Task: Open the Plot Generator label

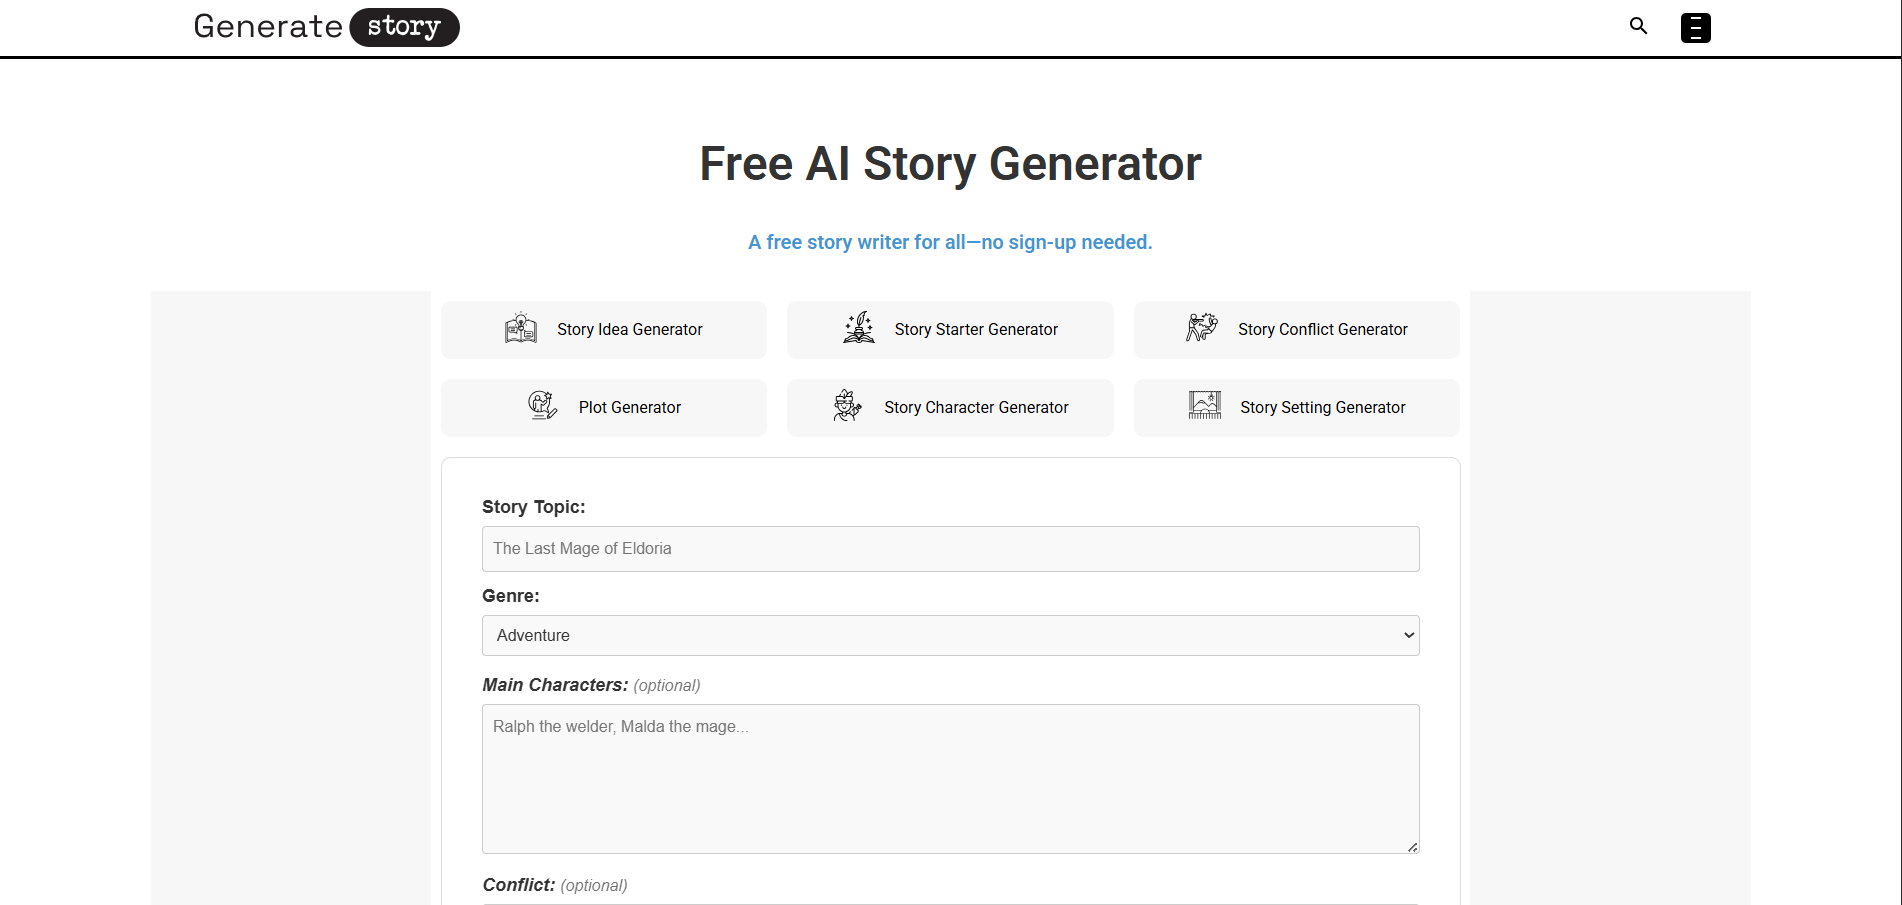Action: coord(629,408)
